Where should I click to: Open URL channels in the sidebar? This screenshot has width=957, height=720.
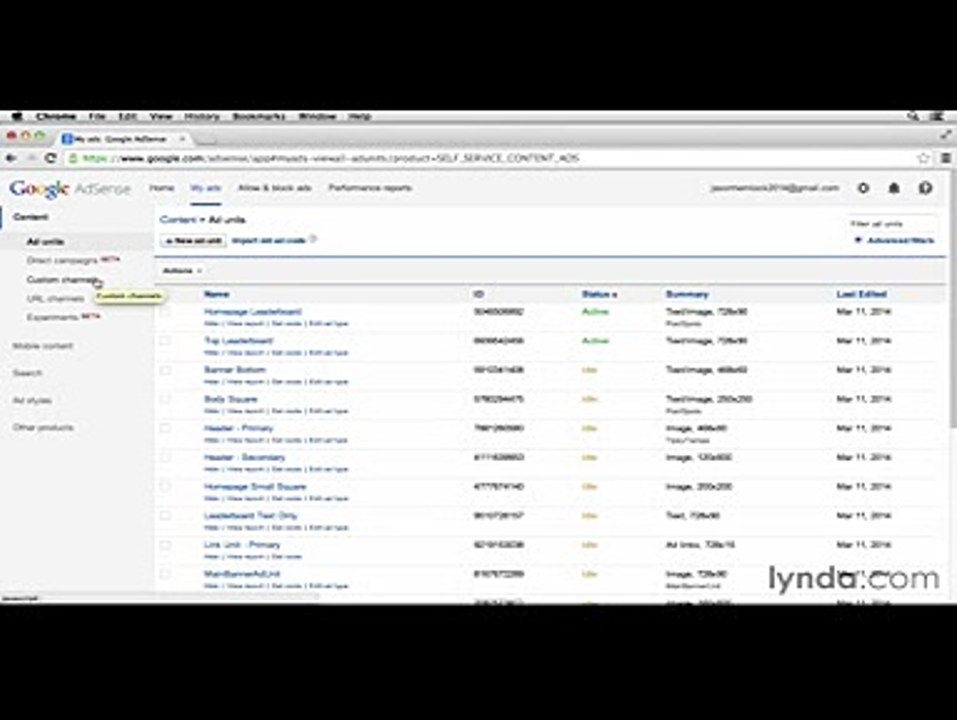tap(56, 299)
